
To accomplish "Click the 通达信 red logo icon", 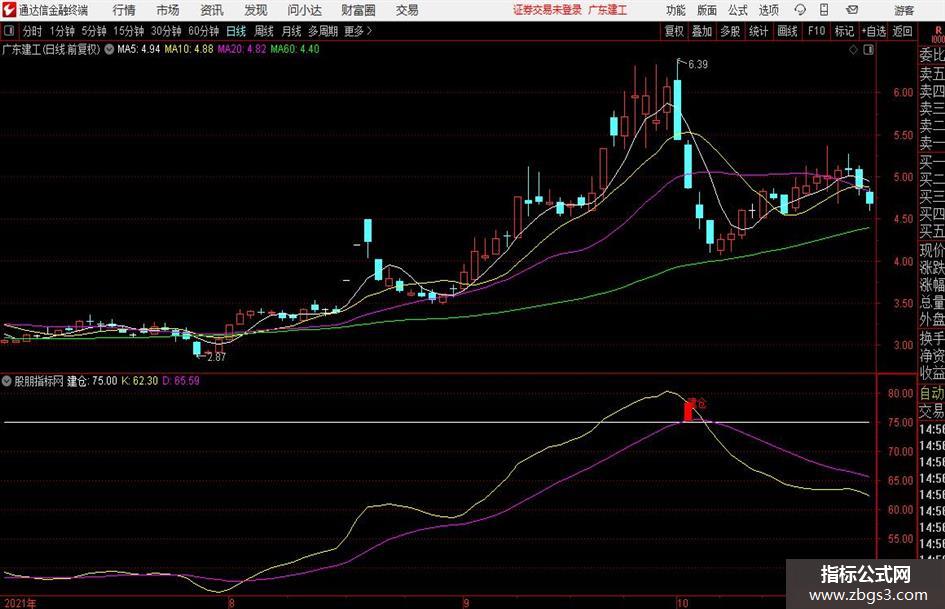I will click(9, 10).
